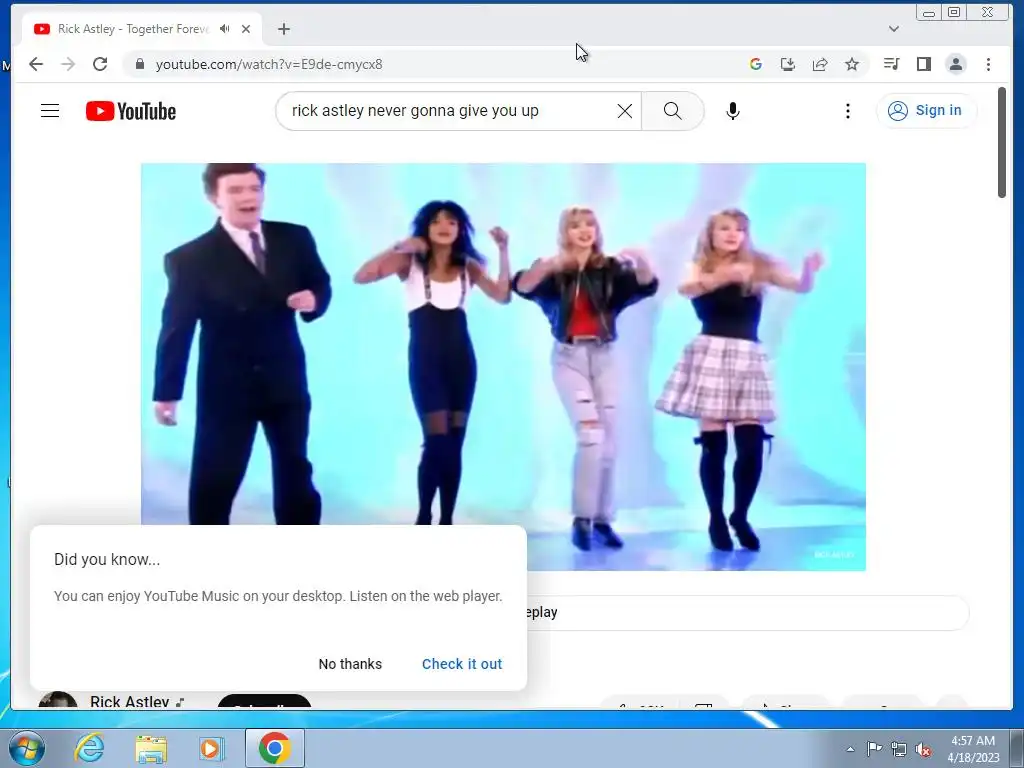
Task: Mute the tab via speaker icon
Action: click(225, 29)
